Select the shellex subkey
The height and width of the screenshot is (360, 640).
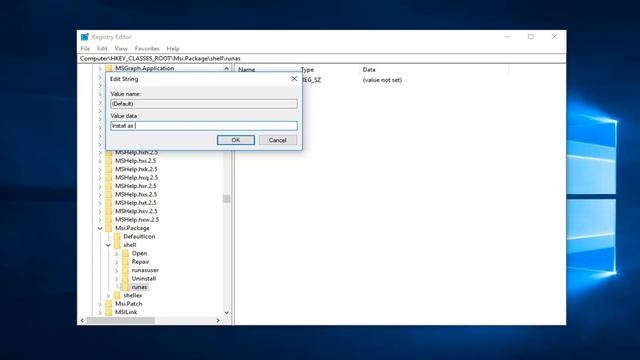[x=133, y=295]
